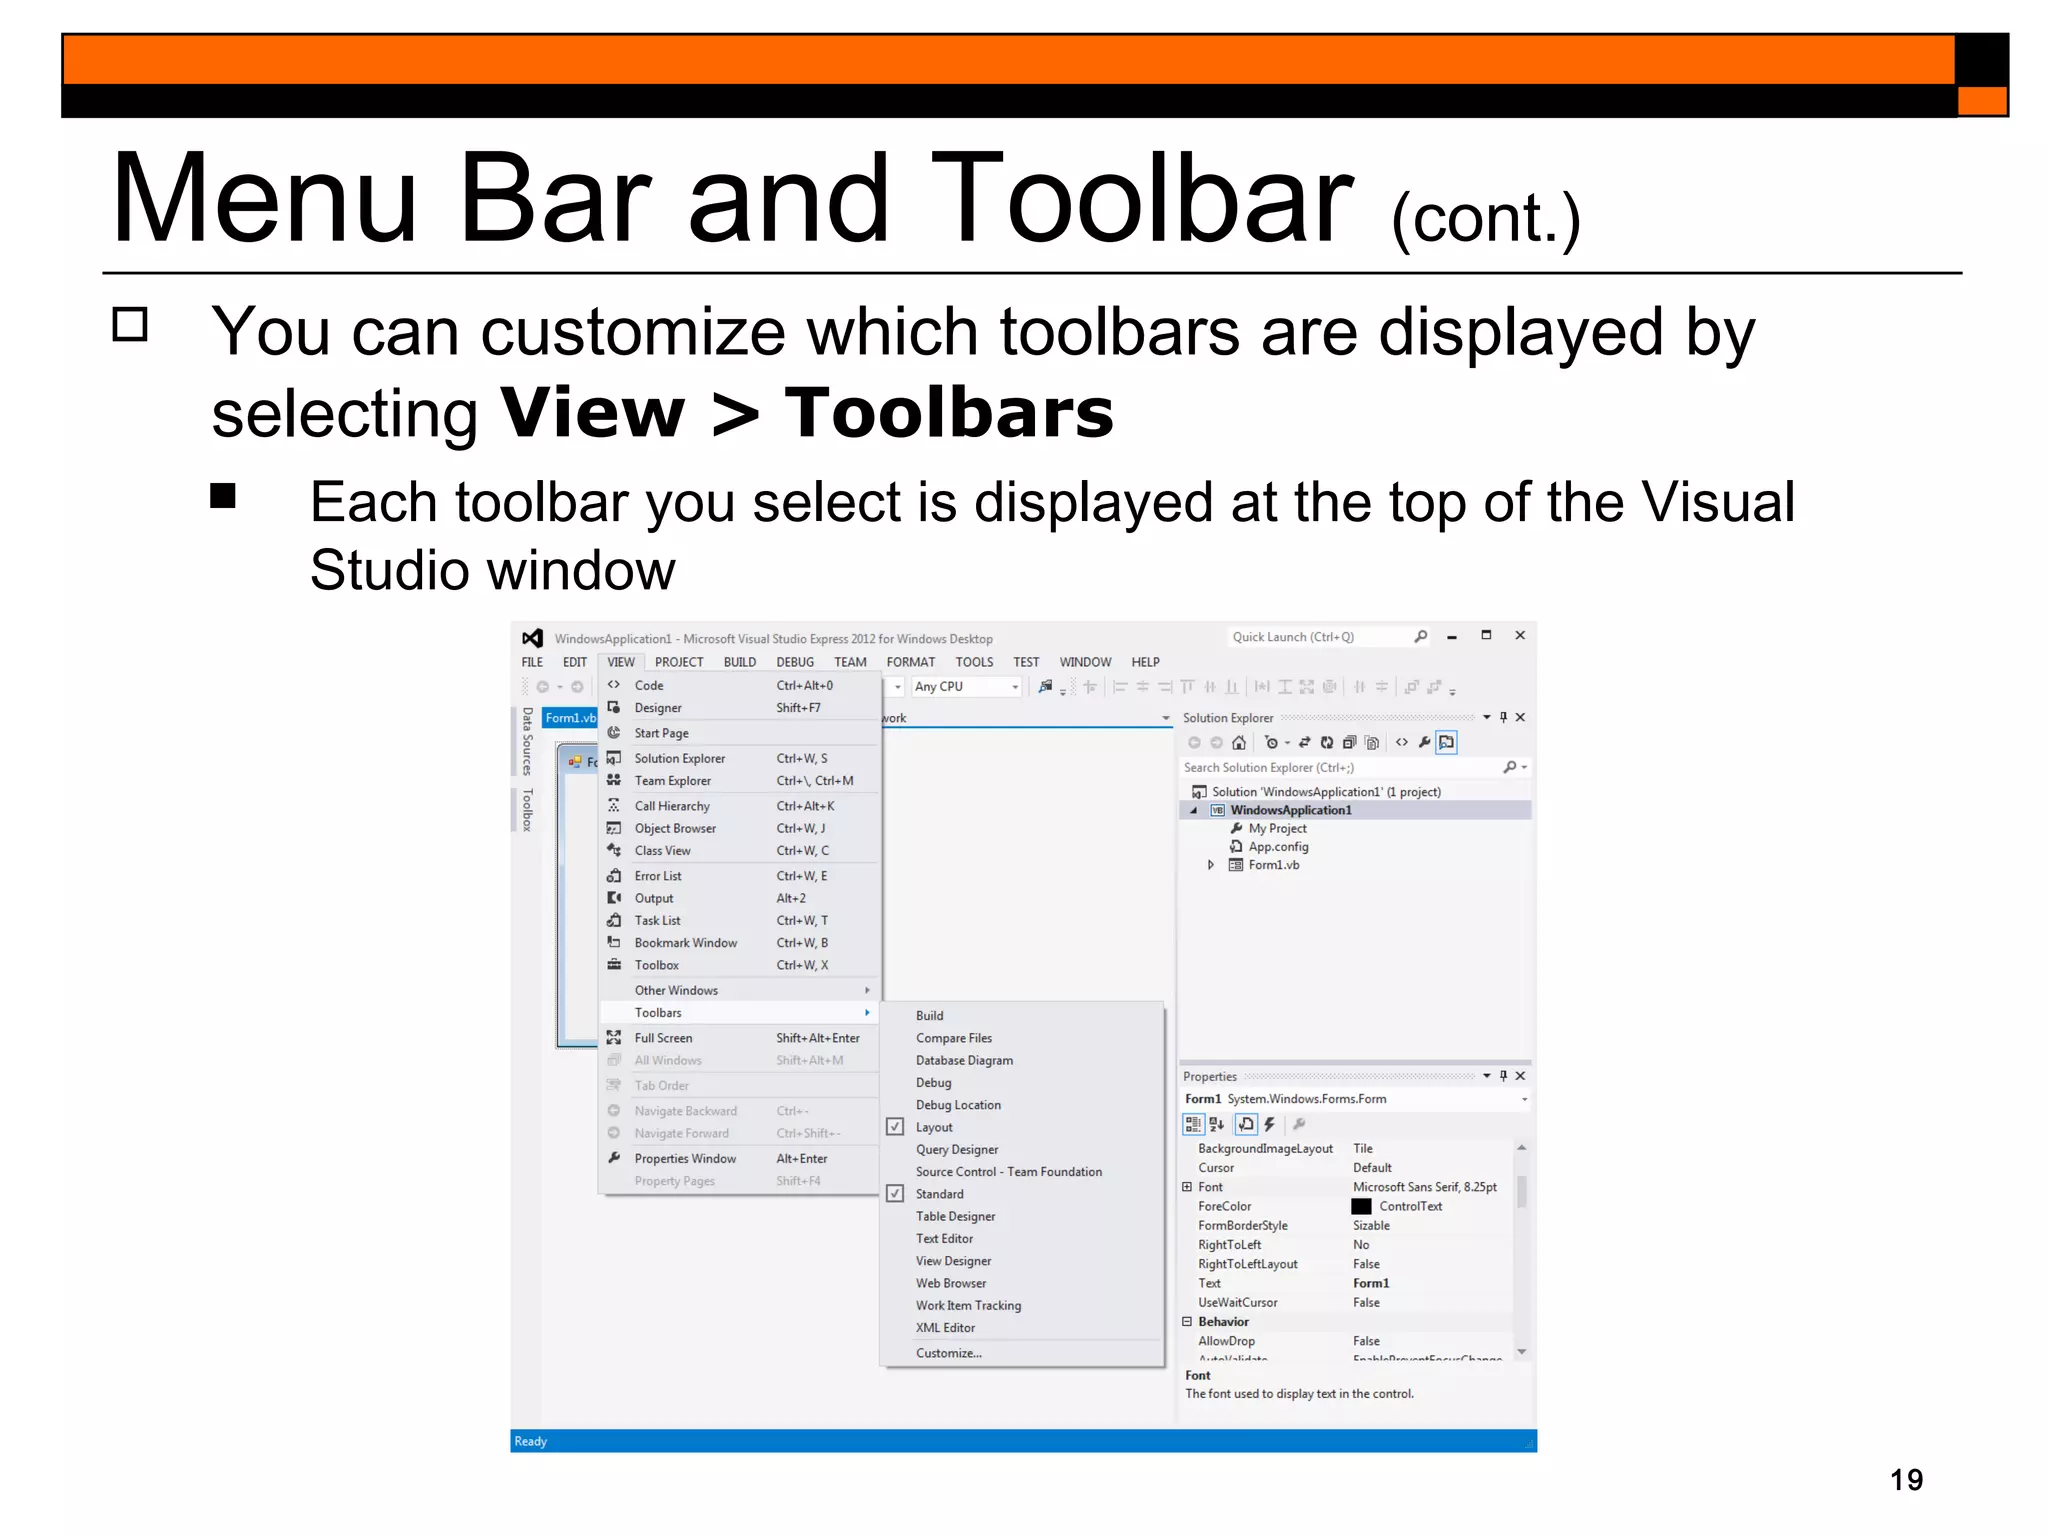Choose Properties Window in View menu
The width and height of the screenshot is (2048, 1536).
tap(739, 1158)
